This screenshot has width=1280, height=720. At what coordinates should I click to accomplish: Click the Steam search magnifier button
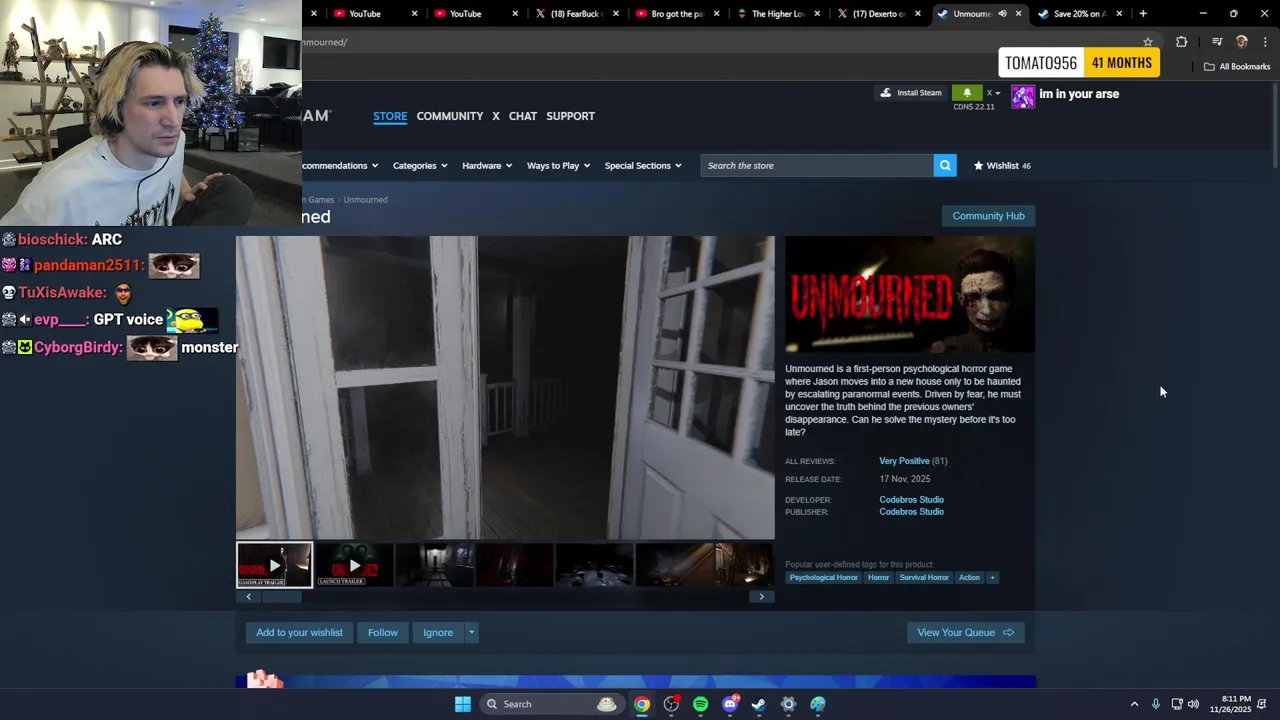[x=945, y=165]
